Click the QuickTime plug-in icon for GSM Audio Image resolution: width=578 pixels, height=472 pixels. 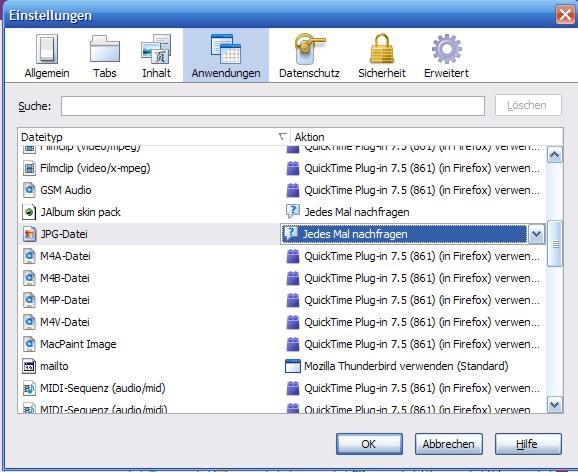(293, 190)
